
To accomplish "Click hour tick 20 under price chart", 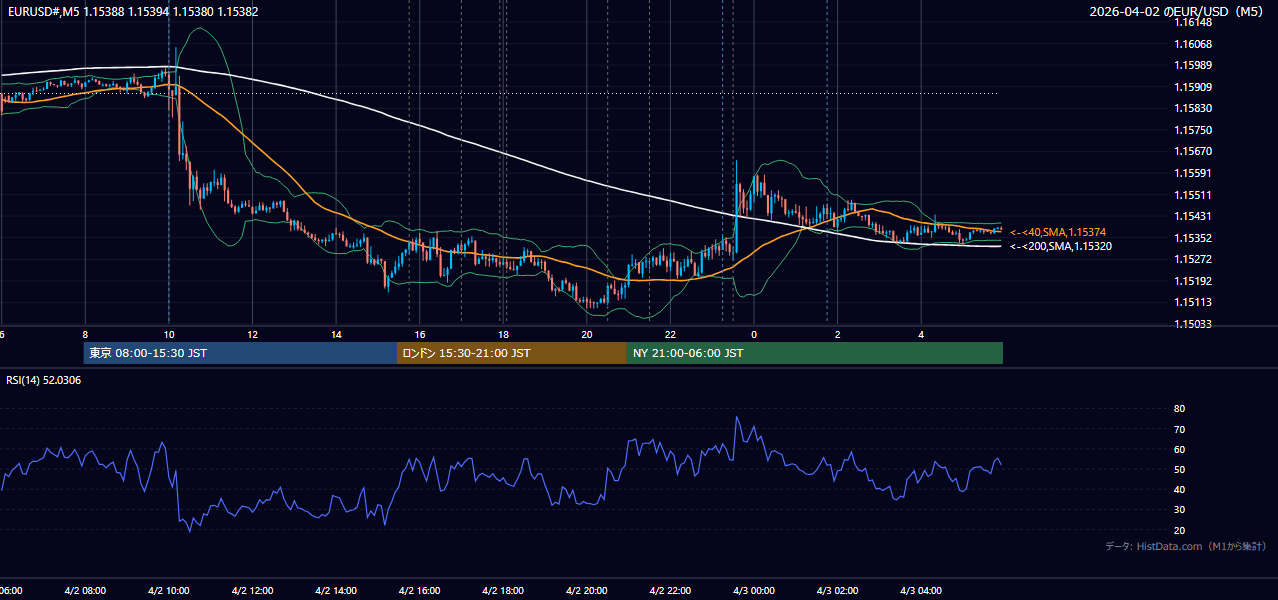I will [x=587, y=335].
